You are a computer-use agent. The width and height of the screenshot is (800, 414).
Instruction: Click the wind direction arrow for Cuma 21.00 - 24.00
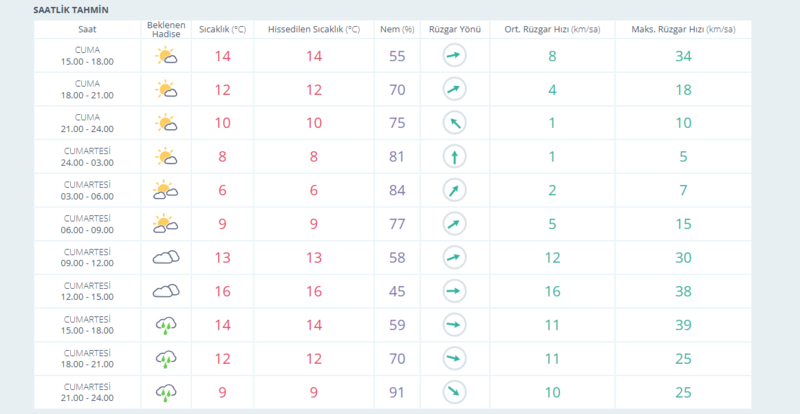tap(455, 123)
